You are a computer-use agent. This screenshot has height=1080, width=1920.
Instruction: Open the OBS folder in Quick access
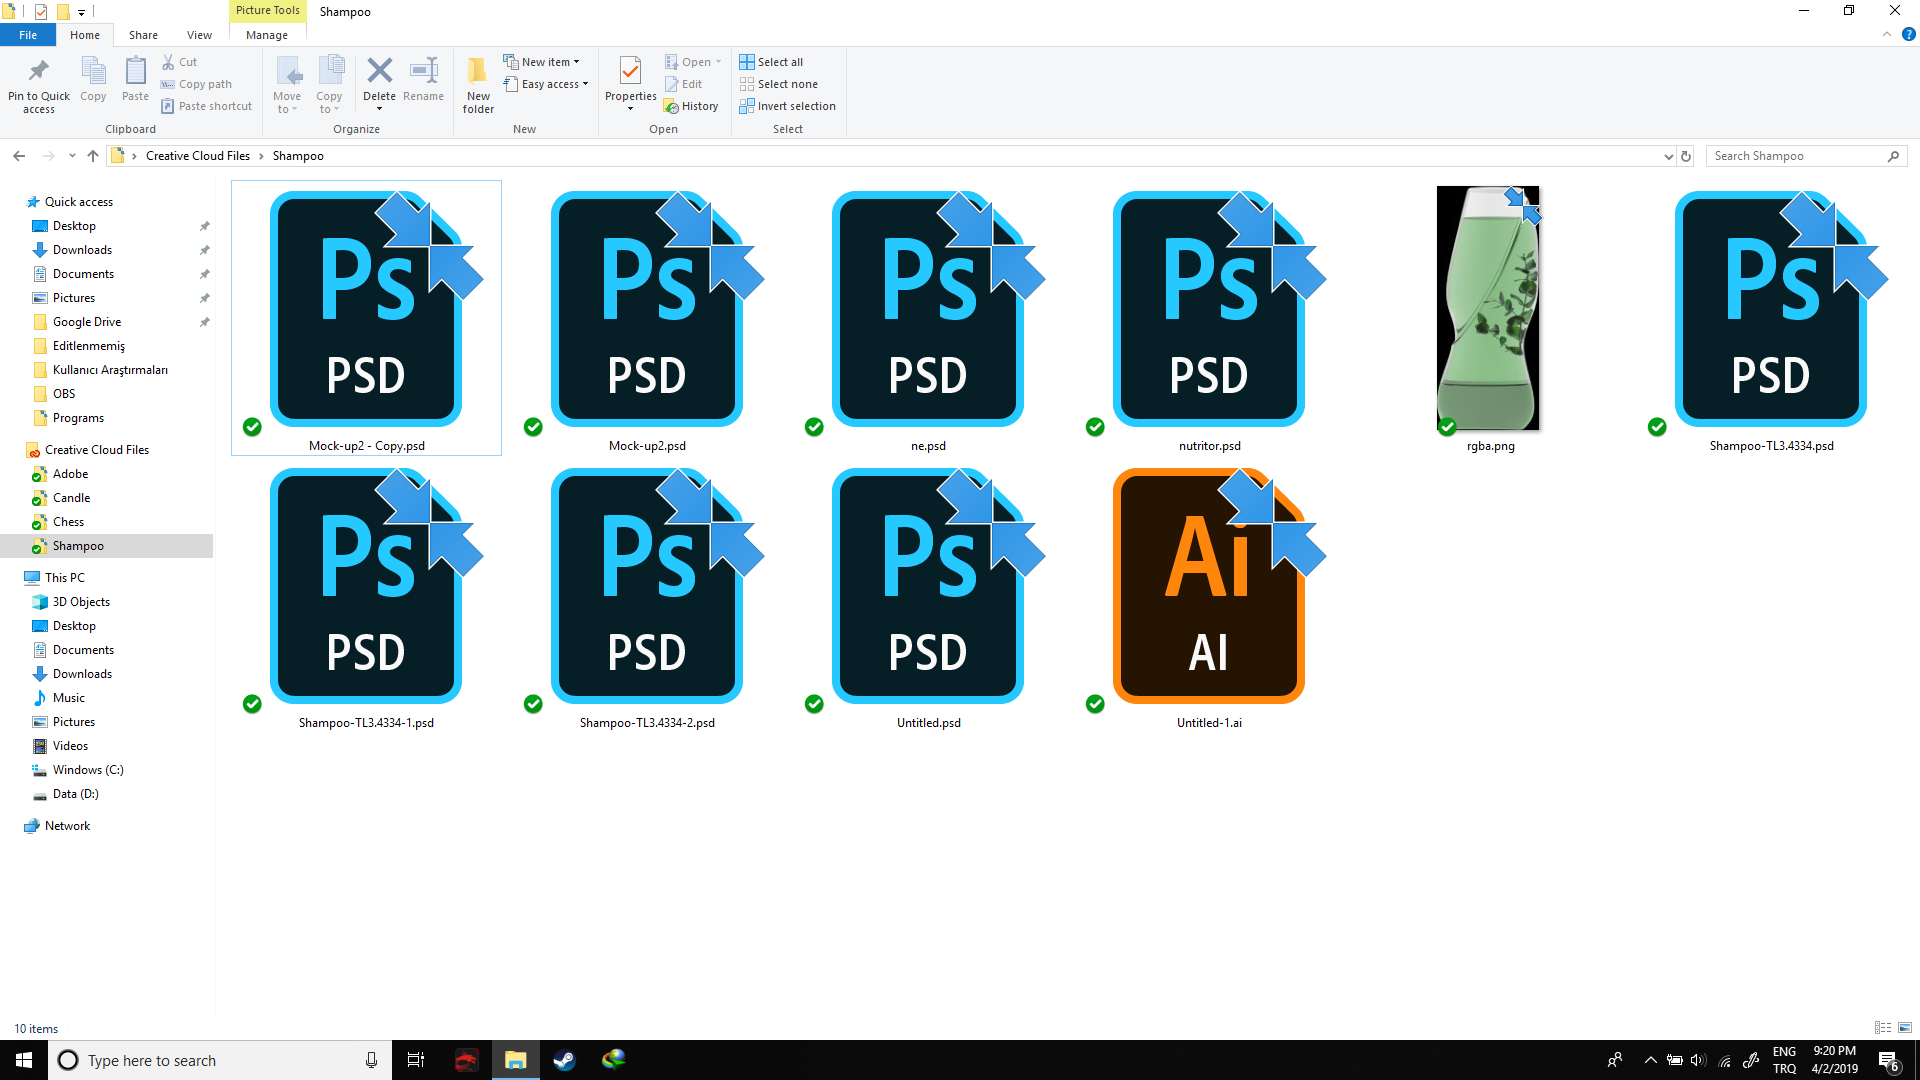[x=64, y=394]
